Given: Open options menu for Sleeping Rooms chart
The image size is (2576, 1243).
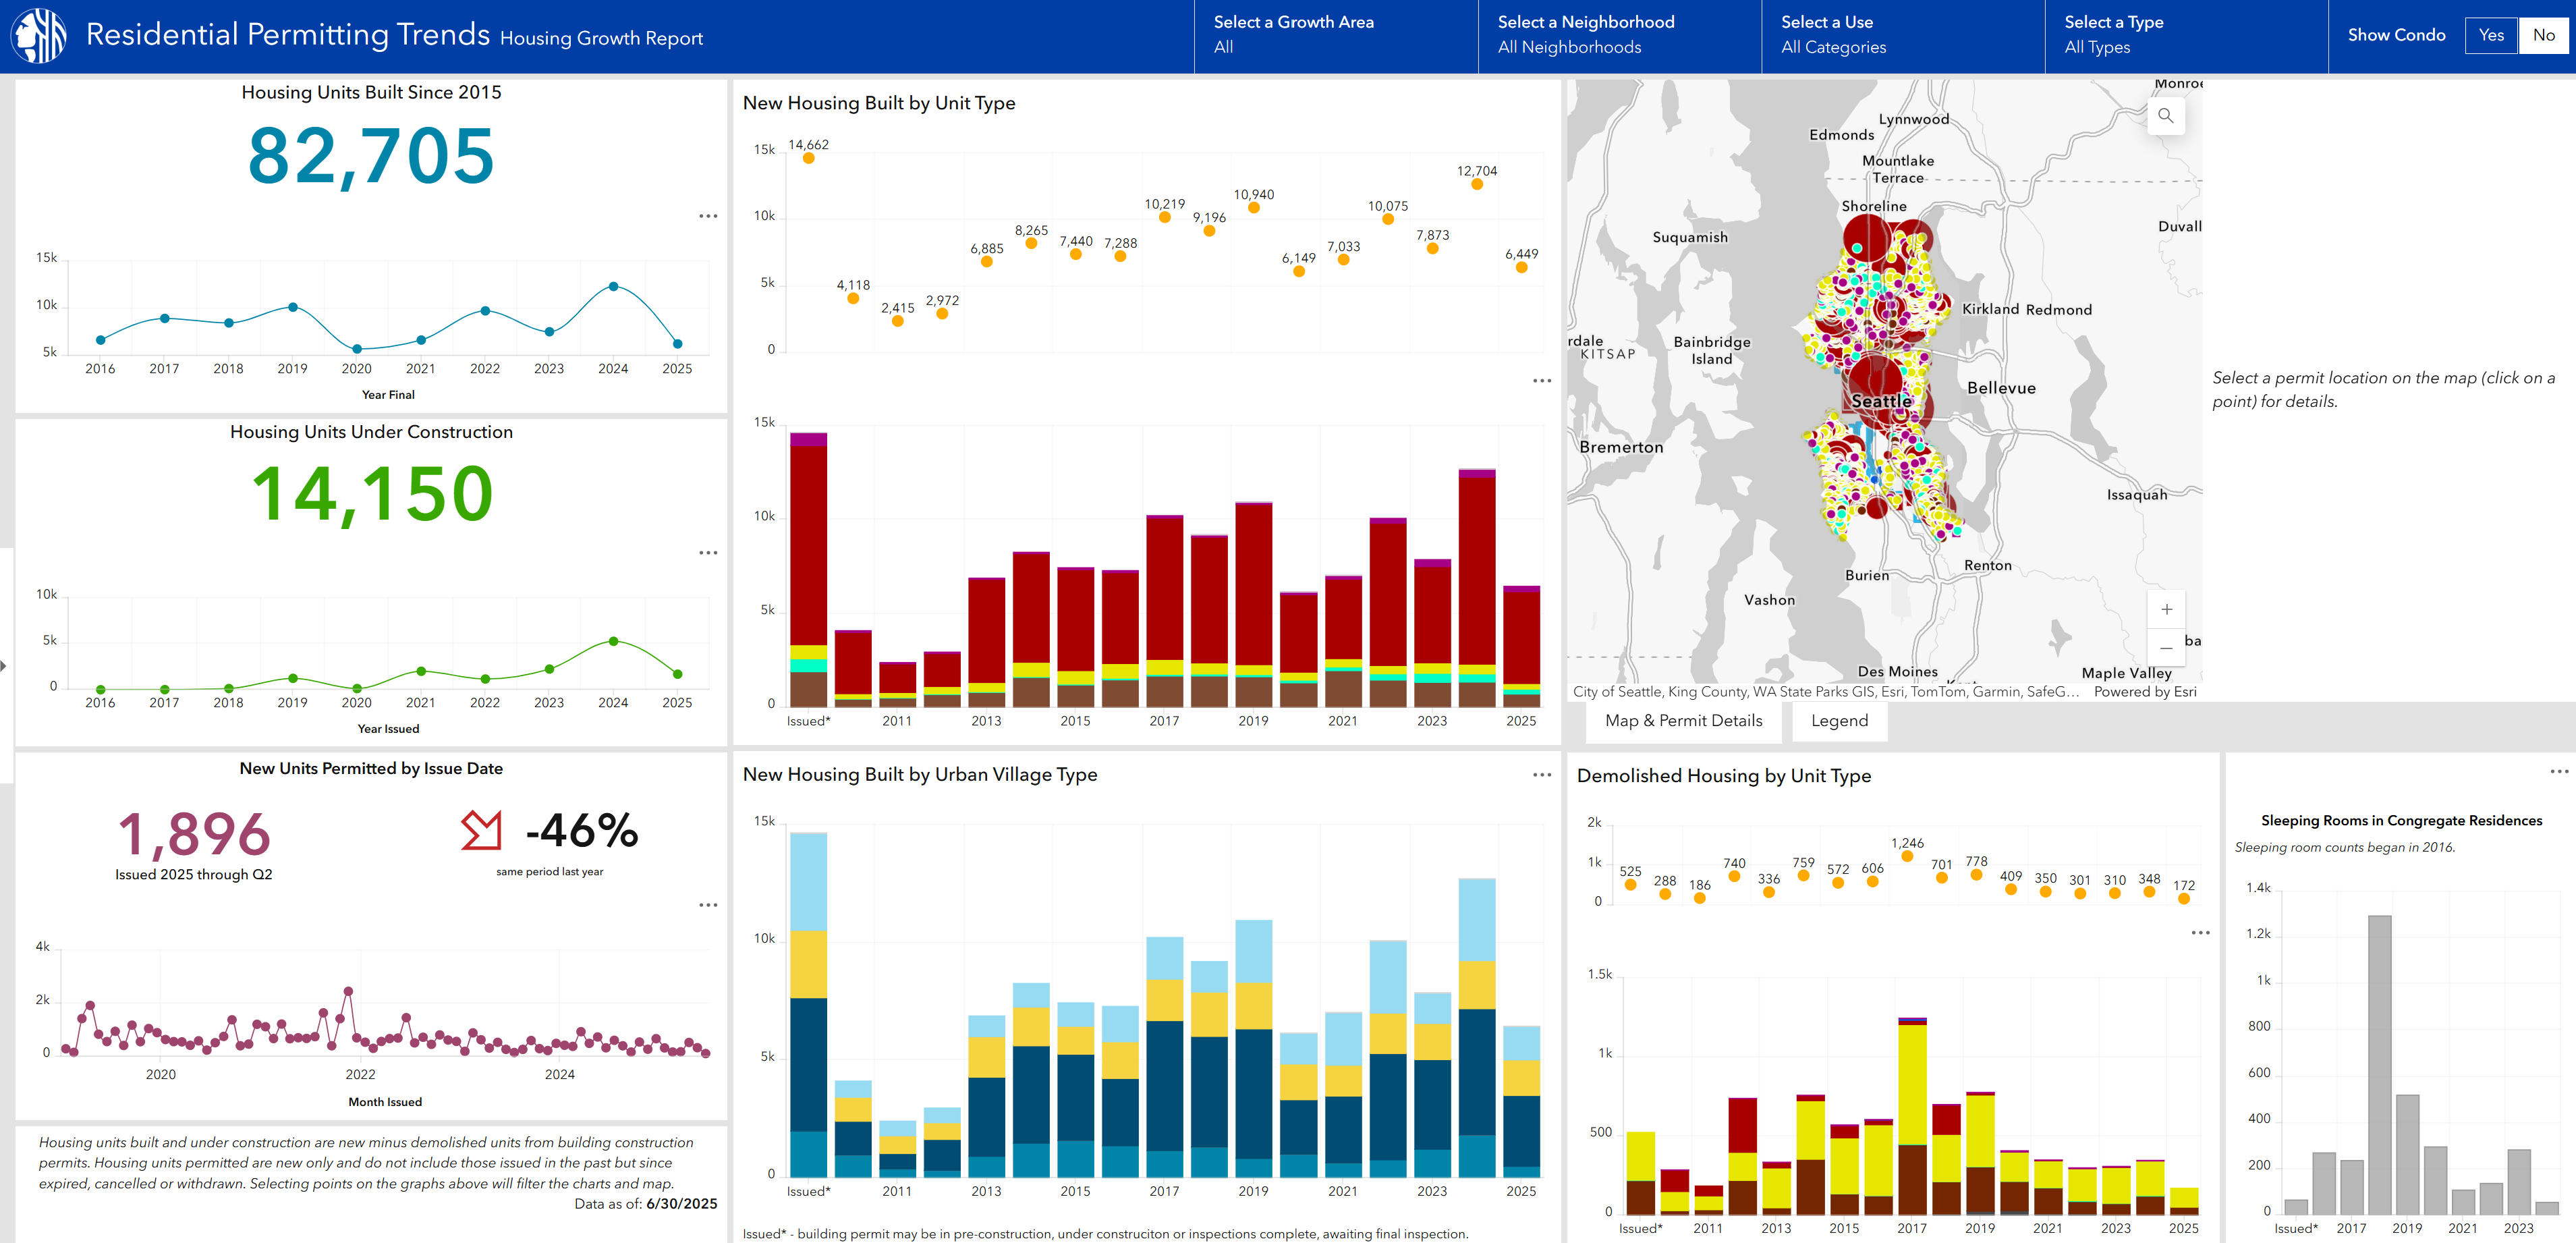Looking at the screenshot, I should 2559,771.
